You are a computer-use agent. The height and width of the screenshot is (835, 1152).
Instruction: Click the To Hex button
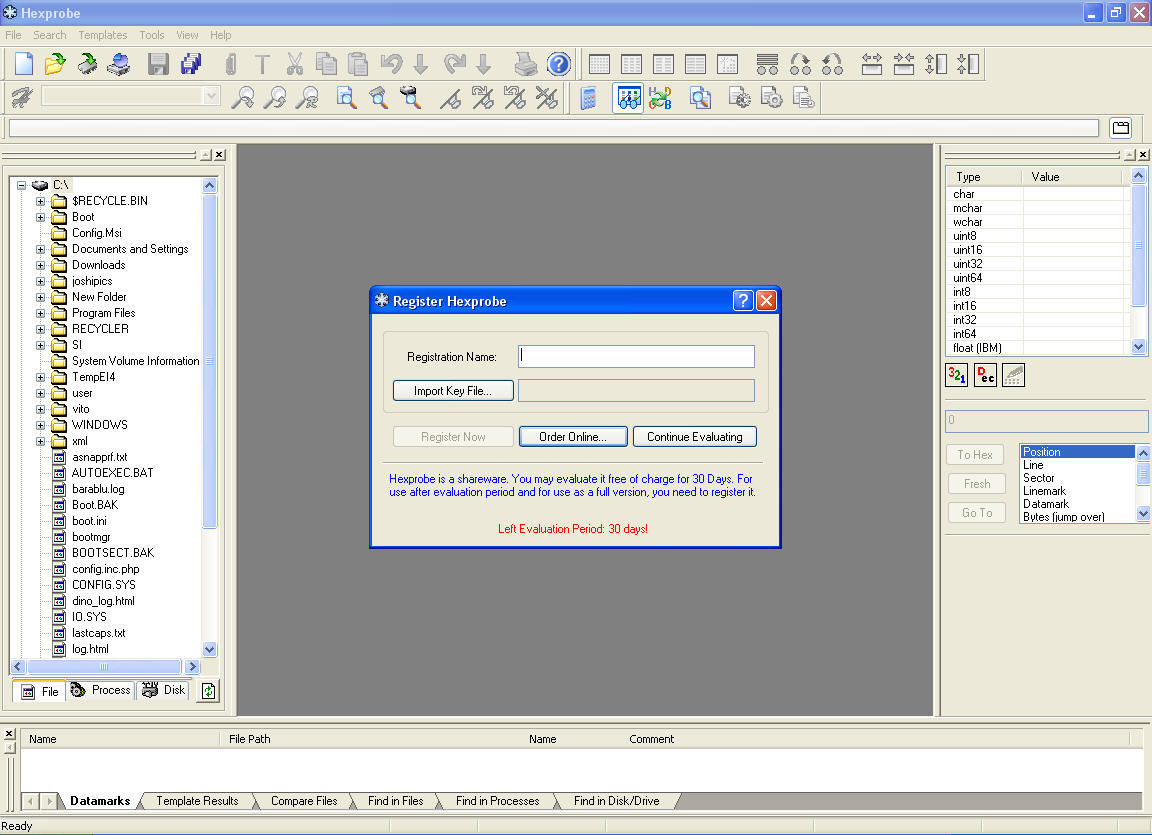pyautogui.click(x=975, y=455)
